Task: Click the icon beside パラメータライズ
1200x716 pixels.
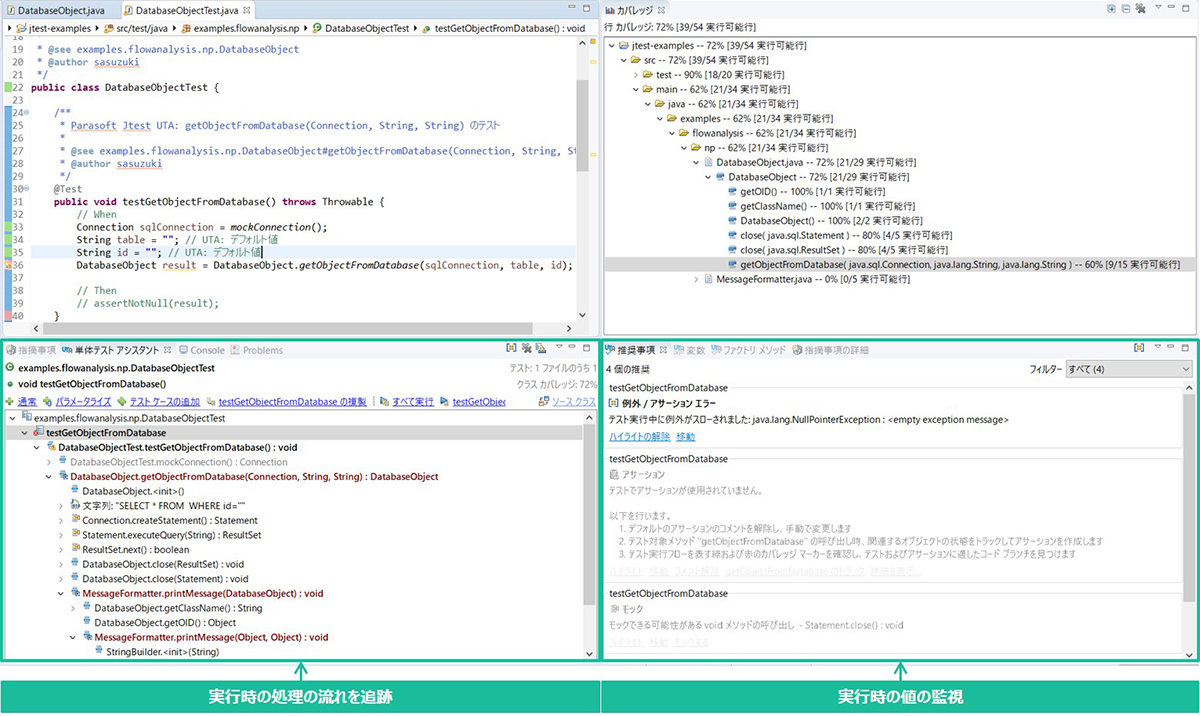Action: click(48, 401)
